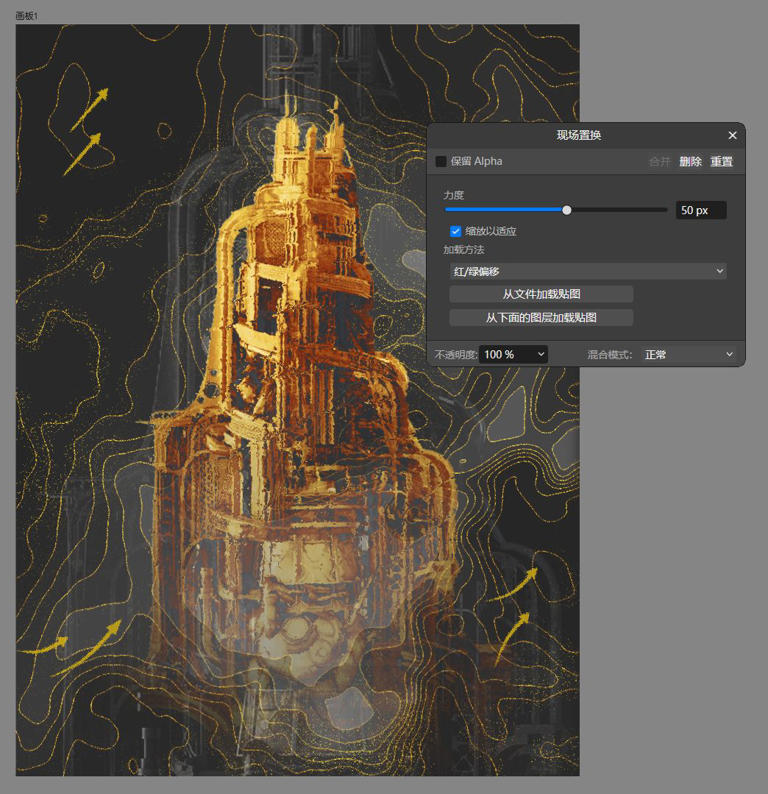Open the 混合模式 正常 dropdown
This screenshot has height=794, width=768.
(688, 354)
